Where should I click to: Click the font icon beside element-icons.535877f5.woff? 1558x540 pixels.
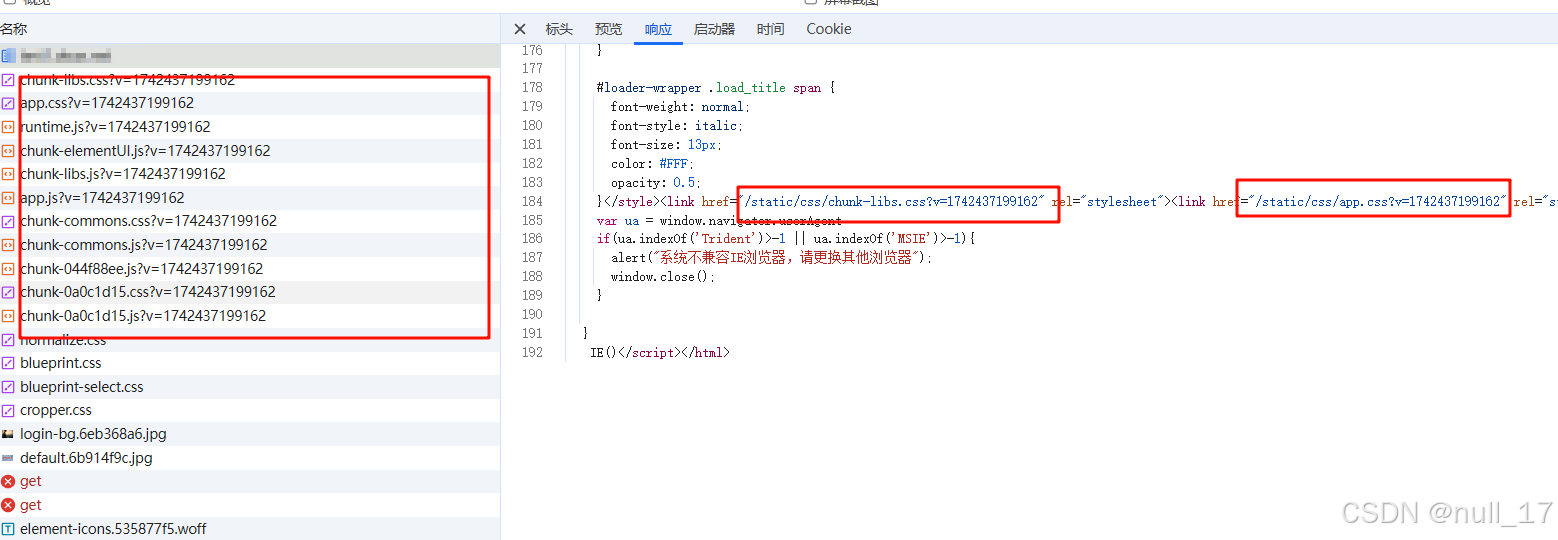pyautogui.click(x=8, y=529)
